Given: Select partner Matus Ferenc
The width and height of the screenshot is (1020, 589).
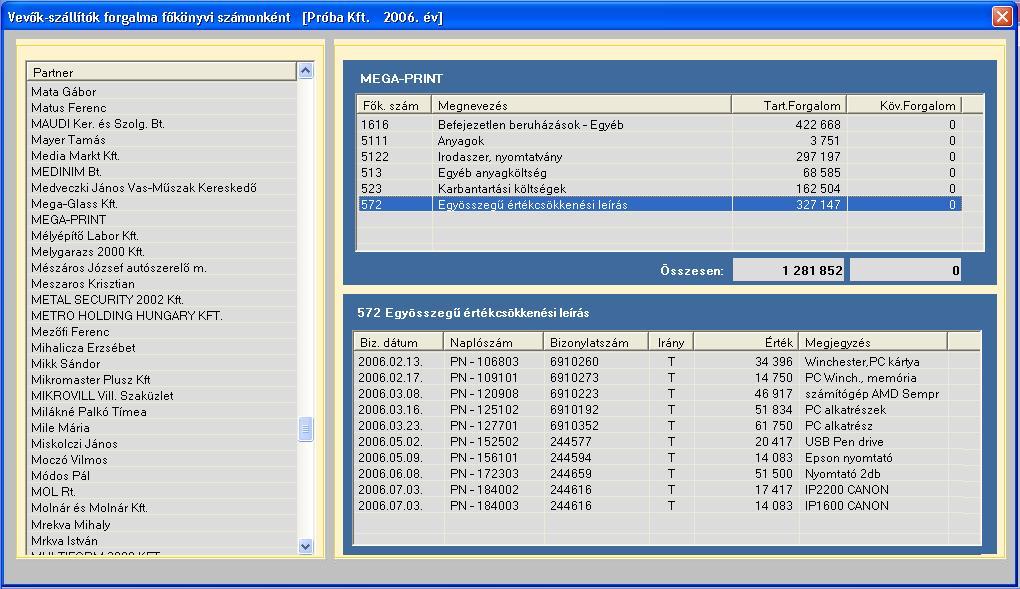Looking at the screenshot, I should pos(161,108).
